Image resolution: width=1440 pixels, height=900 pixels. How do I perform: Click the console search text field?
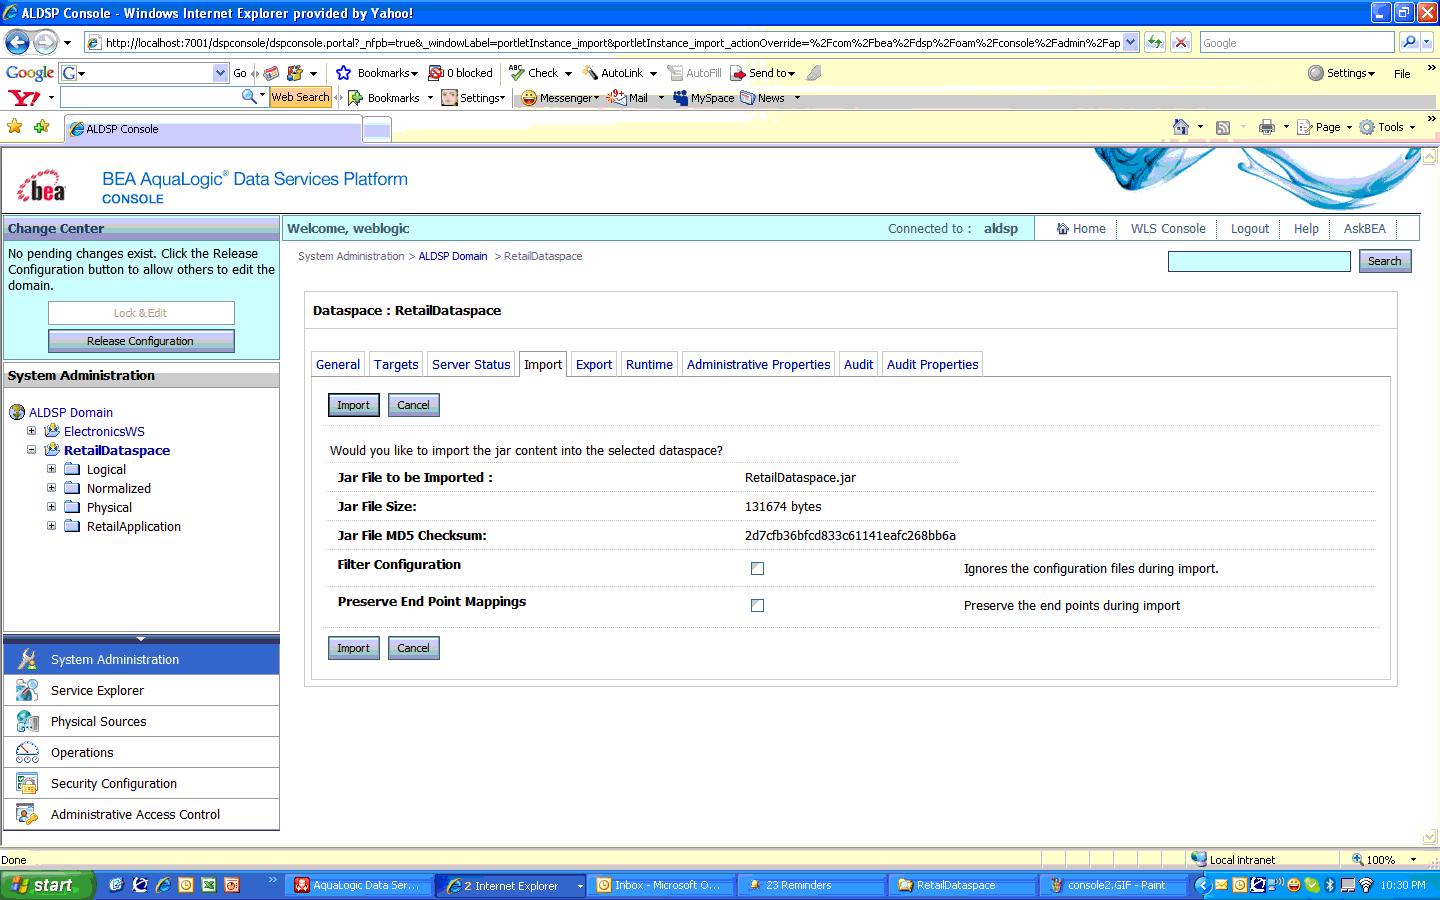(1259, 261)
